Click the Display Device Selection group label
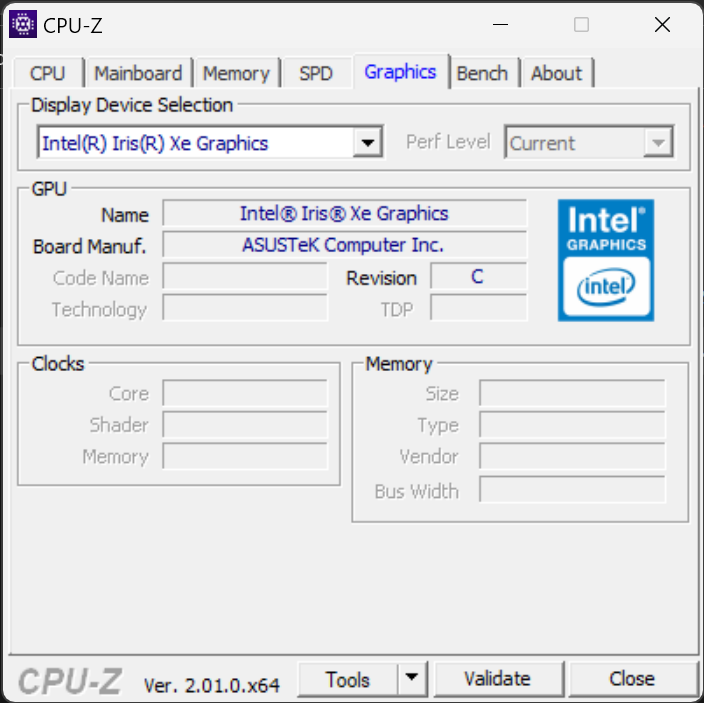This screenshot has height=703, width=704. coord(132,105)
